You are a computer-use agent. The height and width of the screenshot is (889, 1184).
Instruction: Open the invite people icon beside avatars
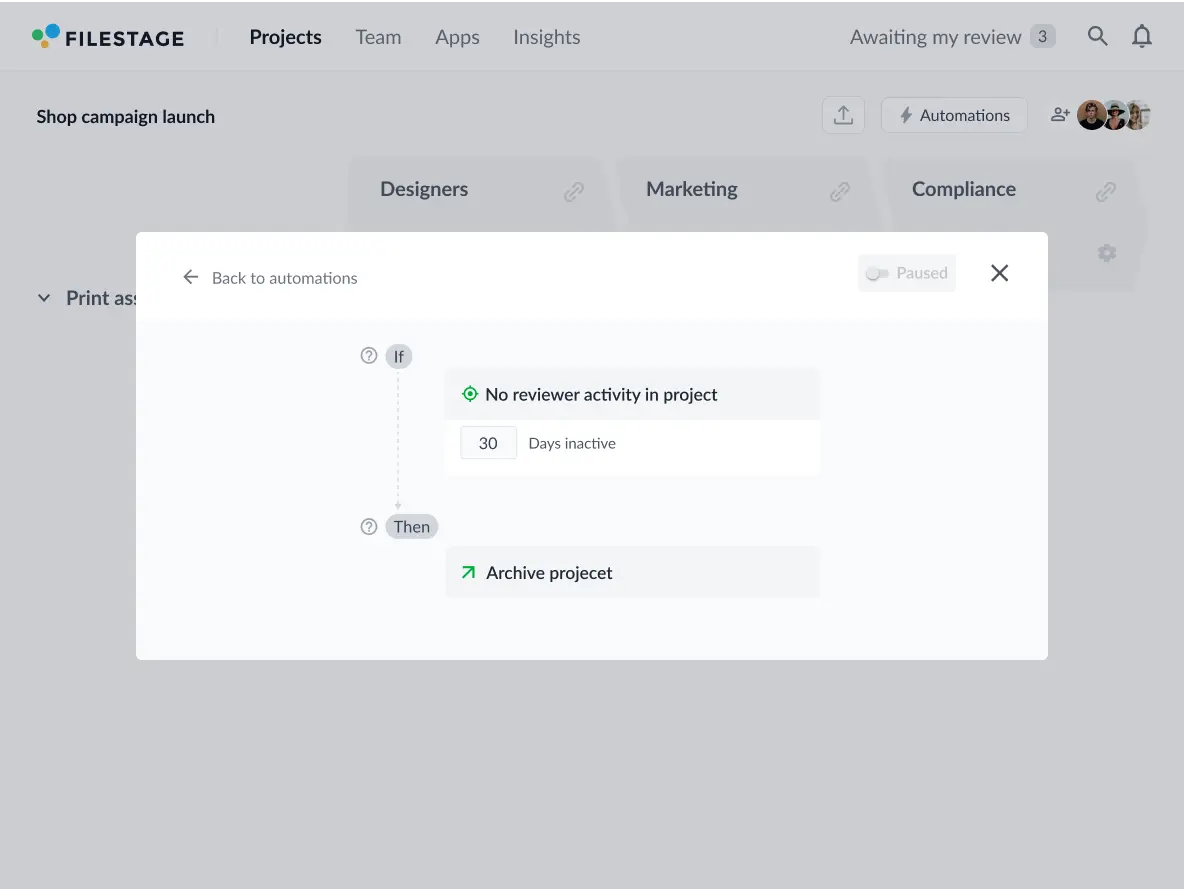[1060, 114]
